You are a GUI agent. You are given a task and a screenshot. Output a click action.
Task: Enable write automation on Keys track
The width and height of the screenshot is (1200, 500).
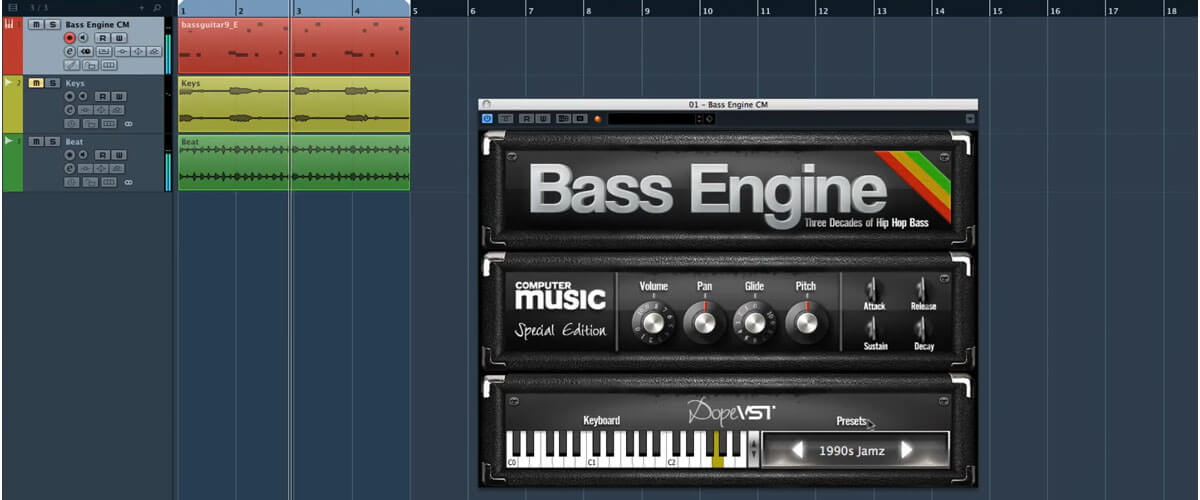120,96
